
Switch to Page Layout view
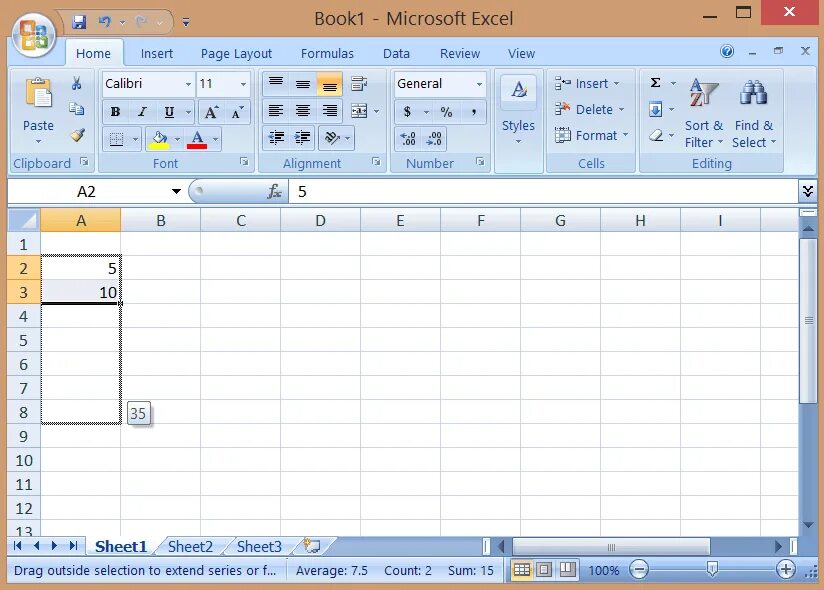click(x=544, y=570)
